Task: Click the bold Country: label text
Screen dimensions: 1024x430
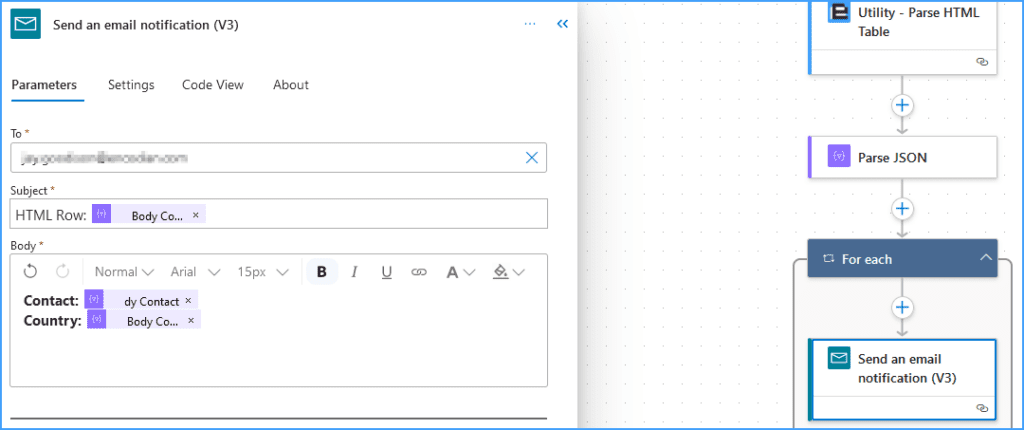Action: 52,321
